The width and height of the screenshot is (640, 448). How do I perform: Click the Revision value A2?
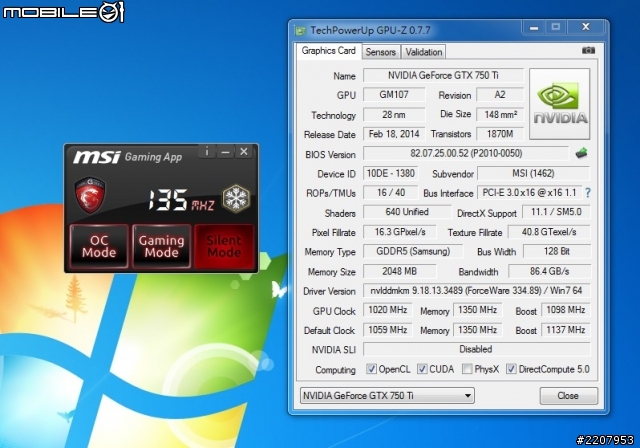[x=500, y=95]
